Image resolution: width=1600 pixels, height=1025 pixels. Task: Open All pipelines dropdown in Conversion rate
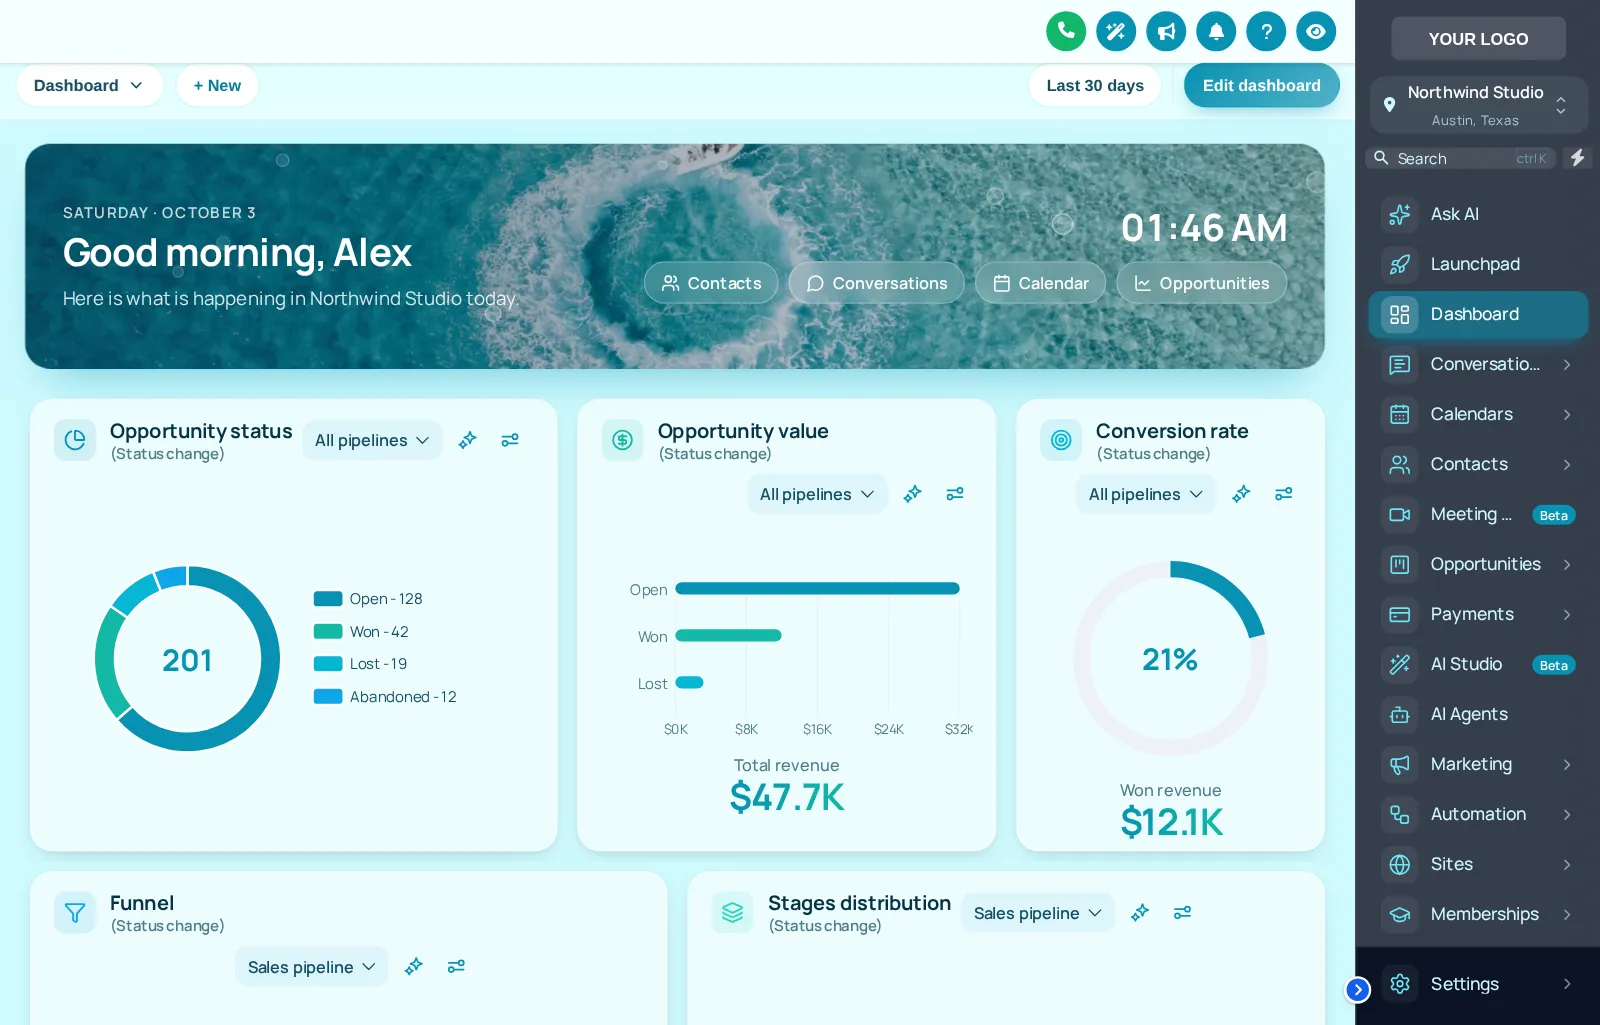[x=1146, y=494]
